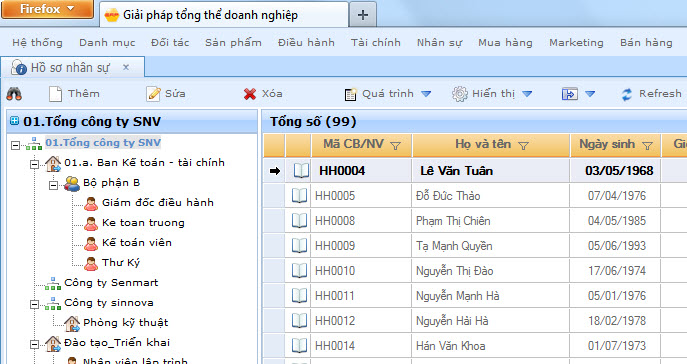Open the Bán hàng menu

click(646, 42)
